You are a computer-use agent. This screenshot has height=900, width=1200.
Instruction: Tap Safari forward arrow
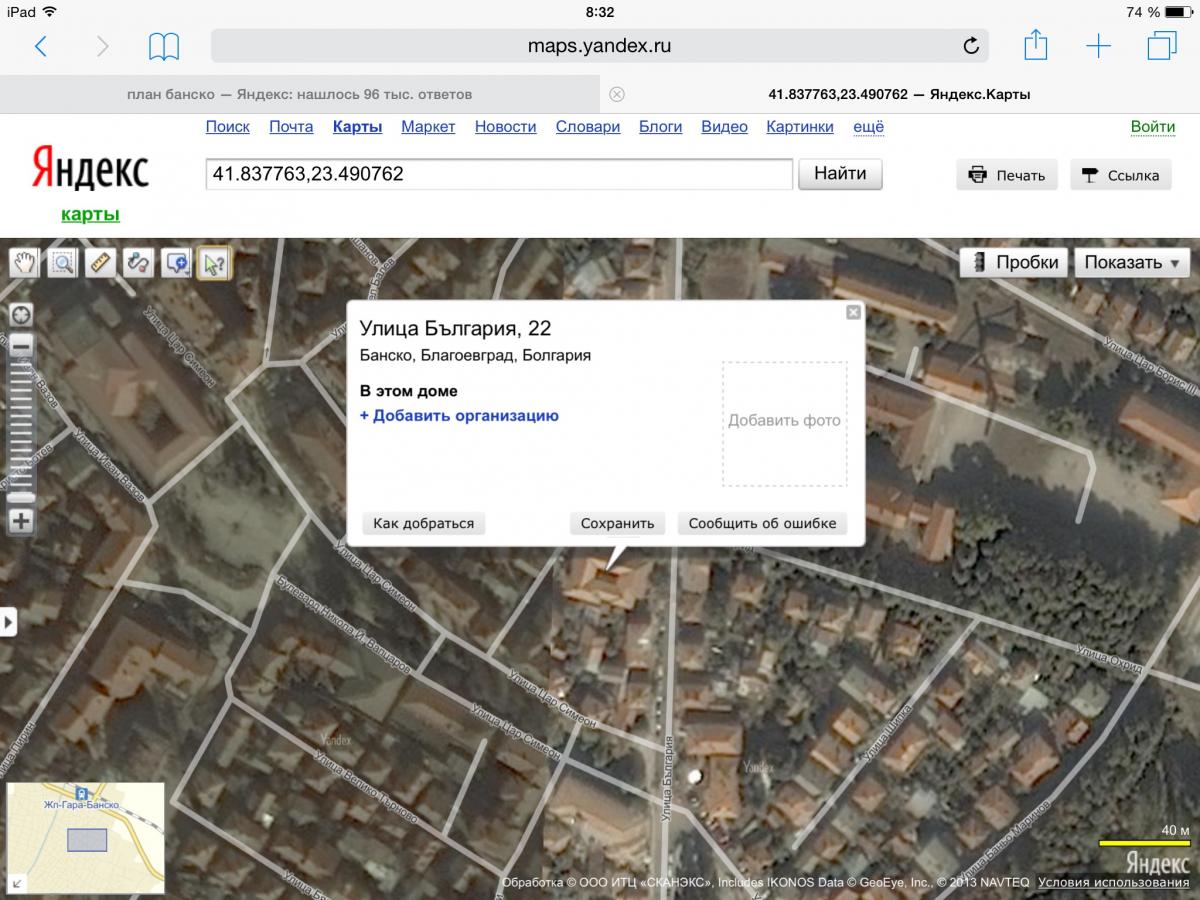click(x=102, y=46)
